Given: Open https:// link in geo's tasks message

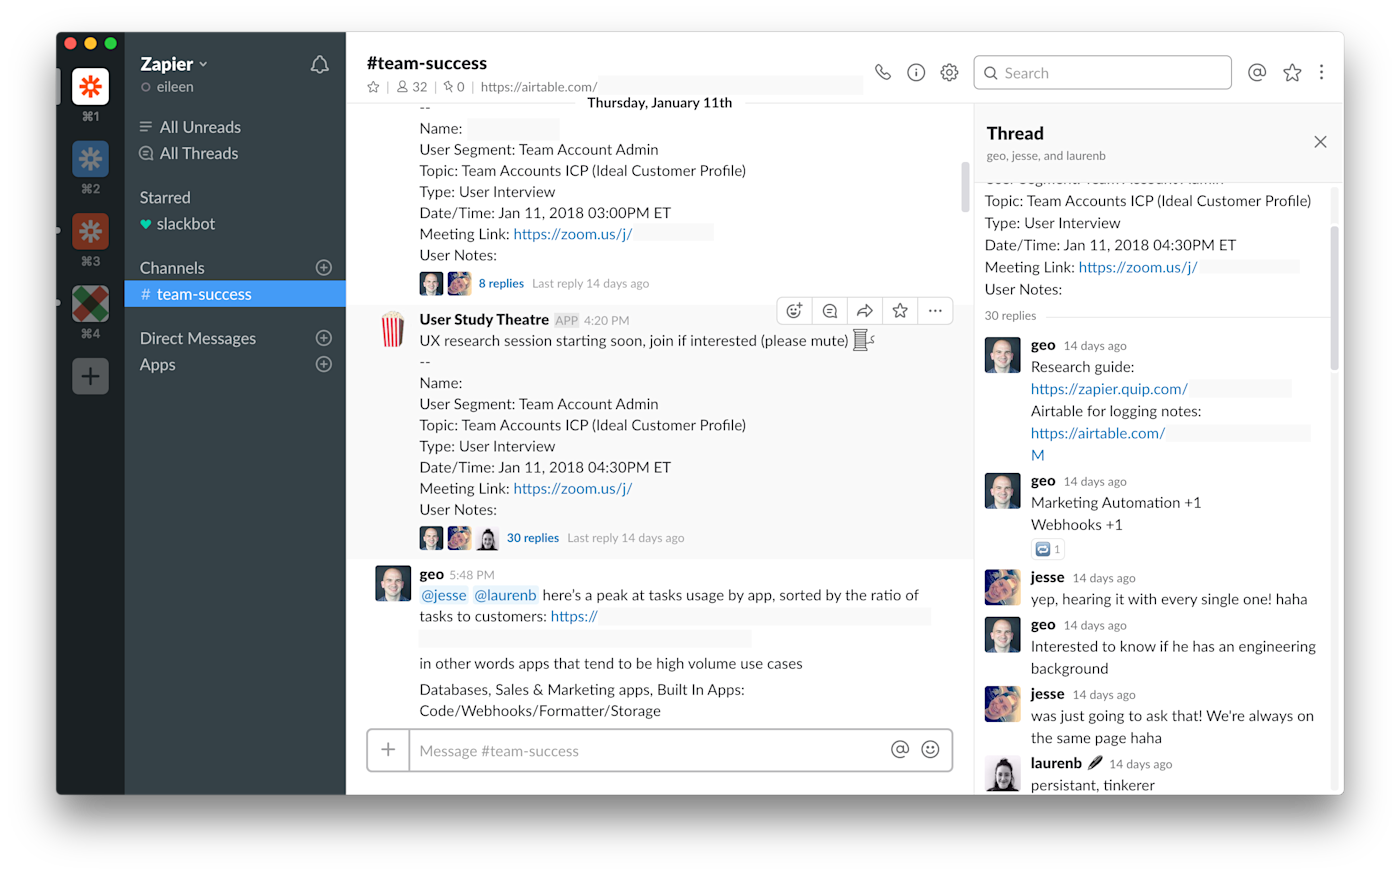Looking at the screenshot, I should [574, 616].
